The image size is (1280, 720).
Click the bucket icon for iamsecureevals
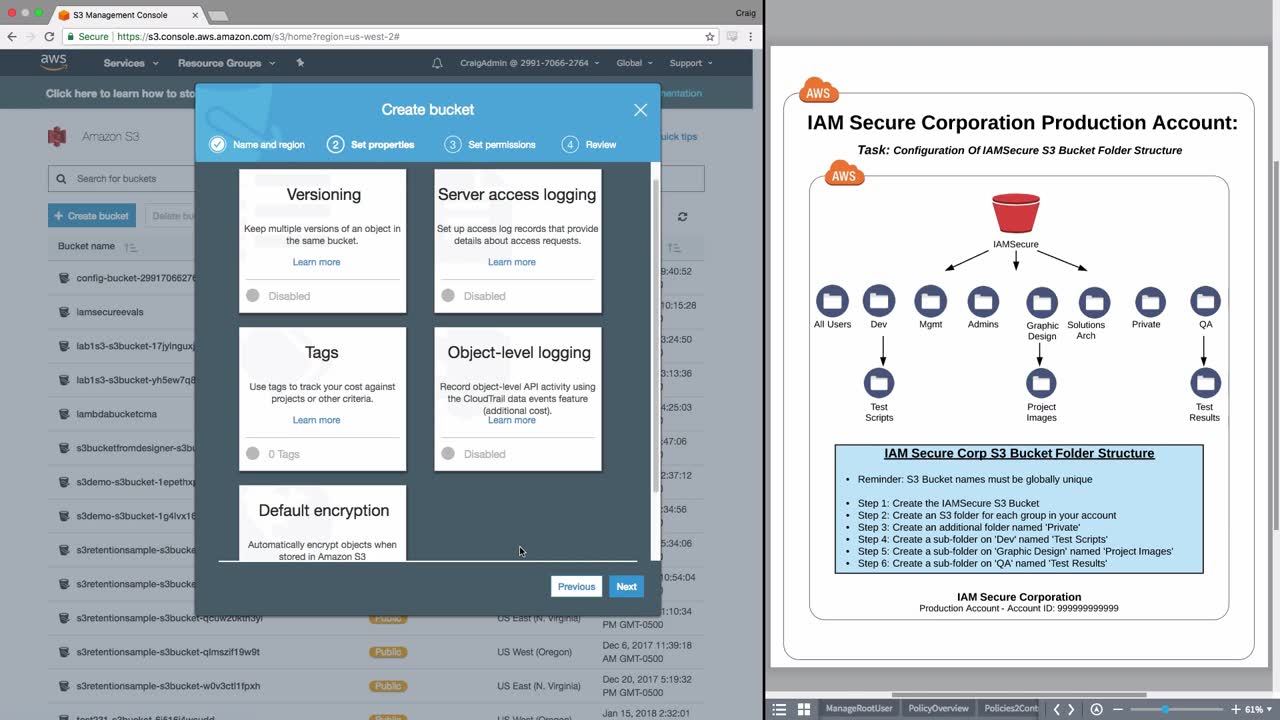(64, 312)
